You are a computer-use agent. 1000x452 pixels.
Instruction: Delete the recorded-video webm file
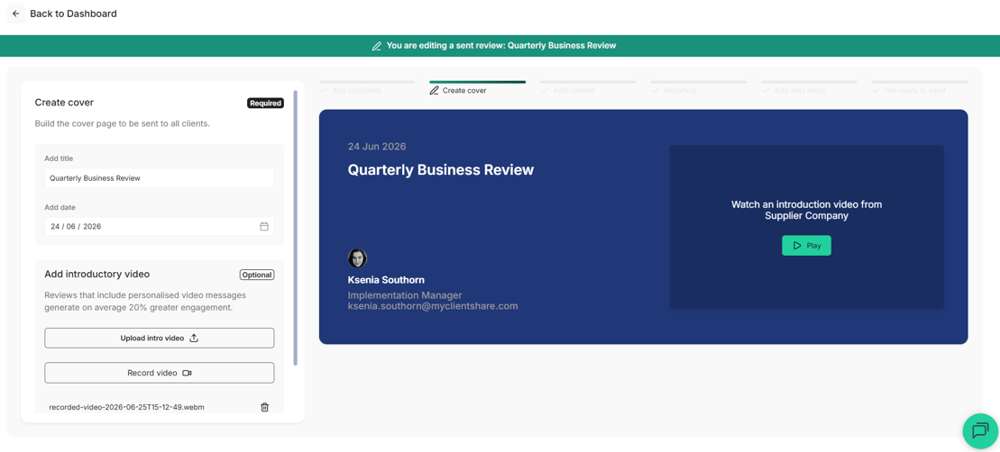click(265, 407)
